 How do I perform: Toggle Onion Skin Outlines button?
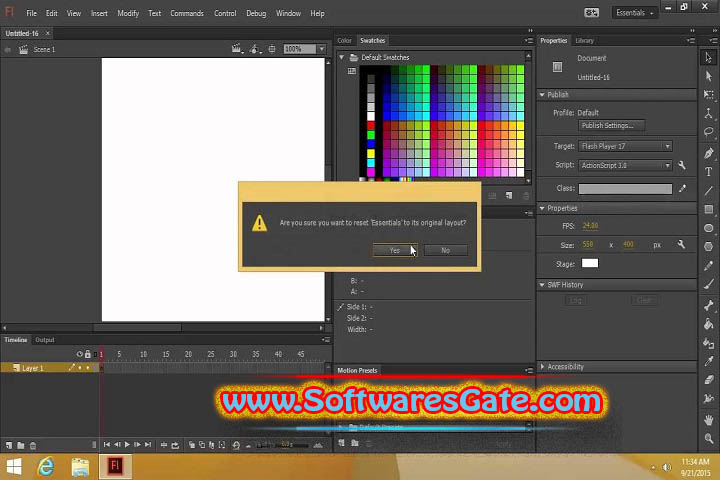pos(202,445)
